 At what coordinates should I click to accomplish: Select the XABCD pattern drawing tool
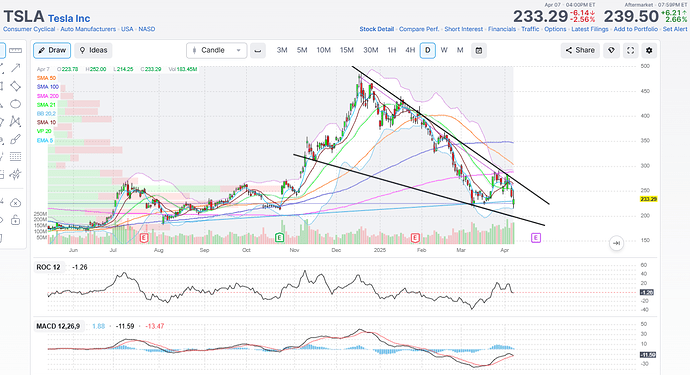coord(15,121)
